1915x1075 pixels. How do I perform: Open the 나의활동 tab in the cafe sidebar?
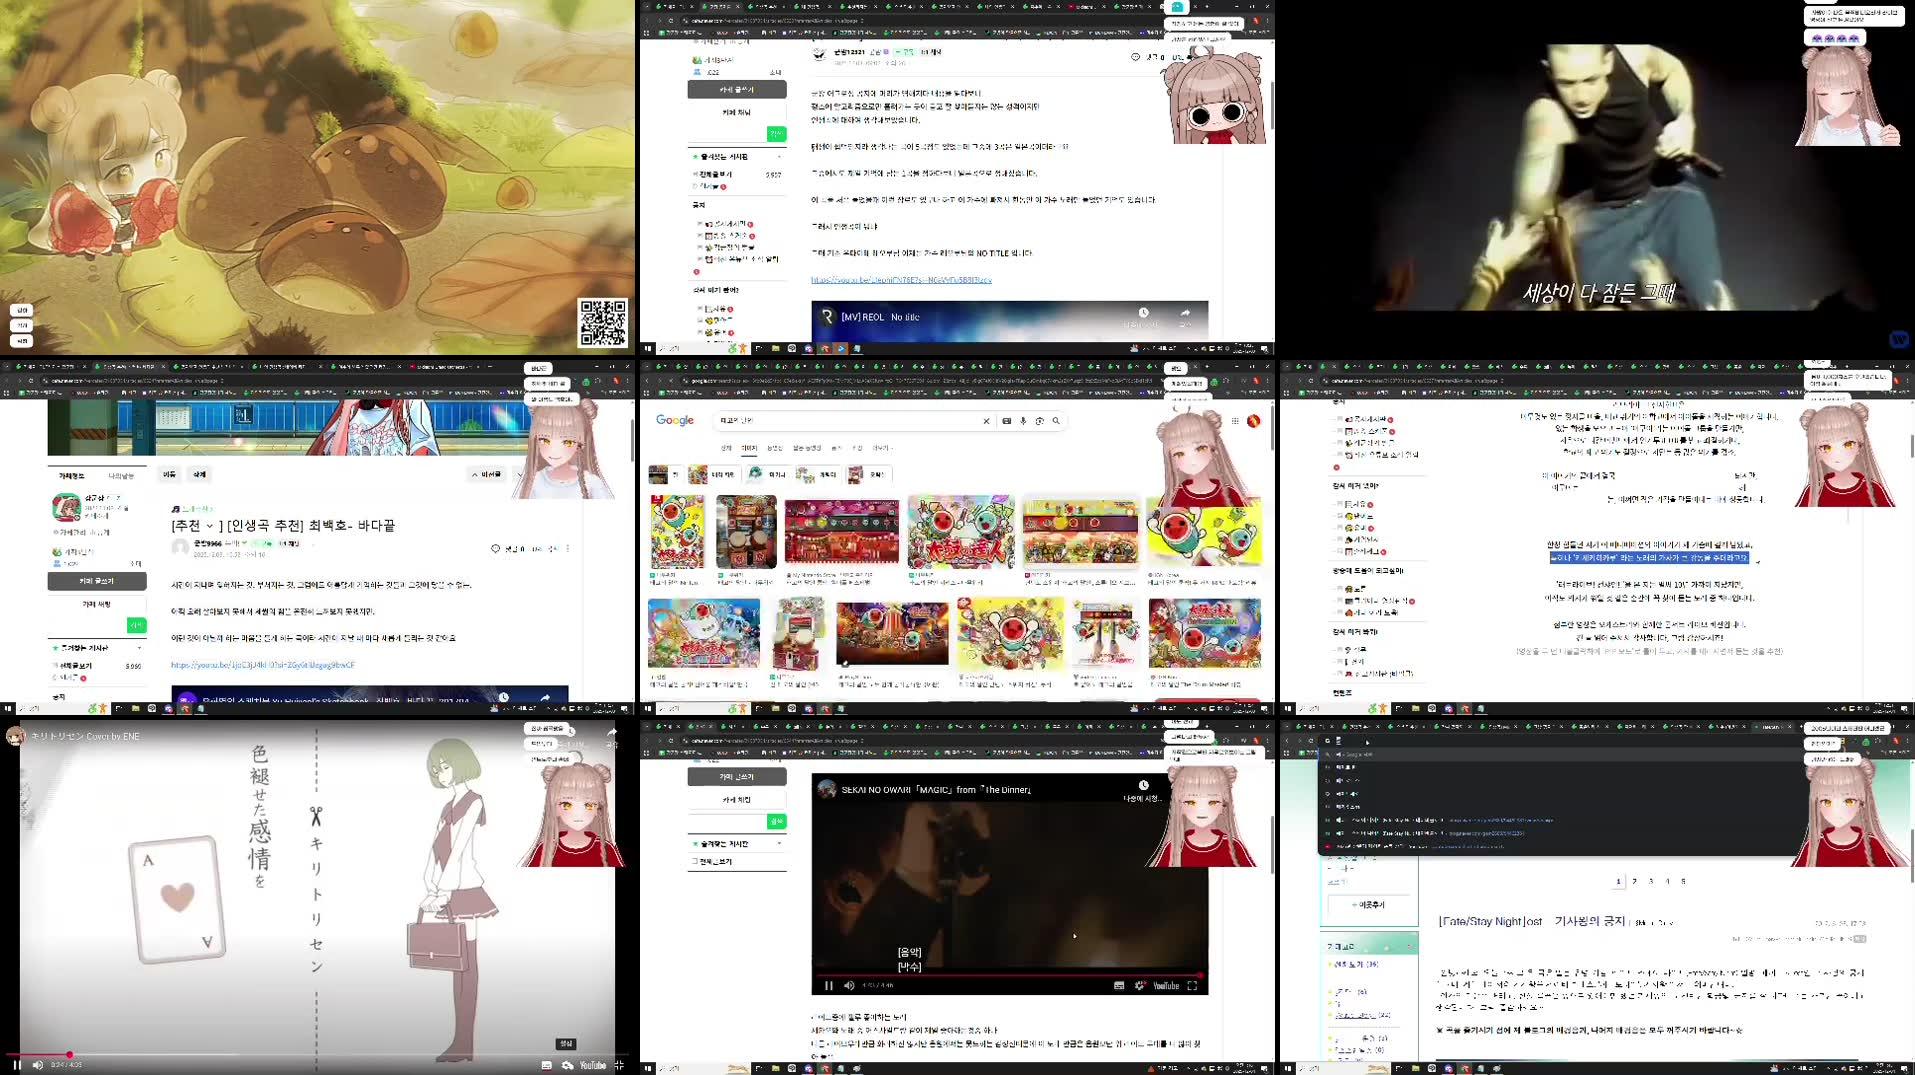(x=123, y=475)
